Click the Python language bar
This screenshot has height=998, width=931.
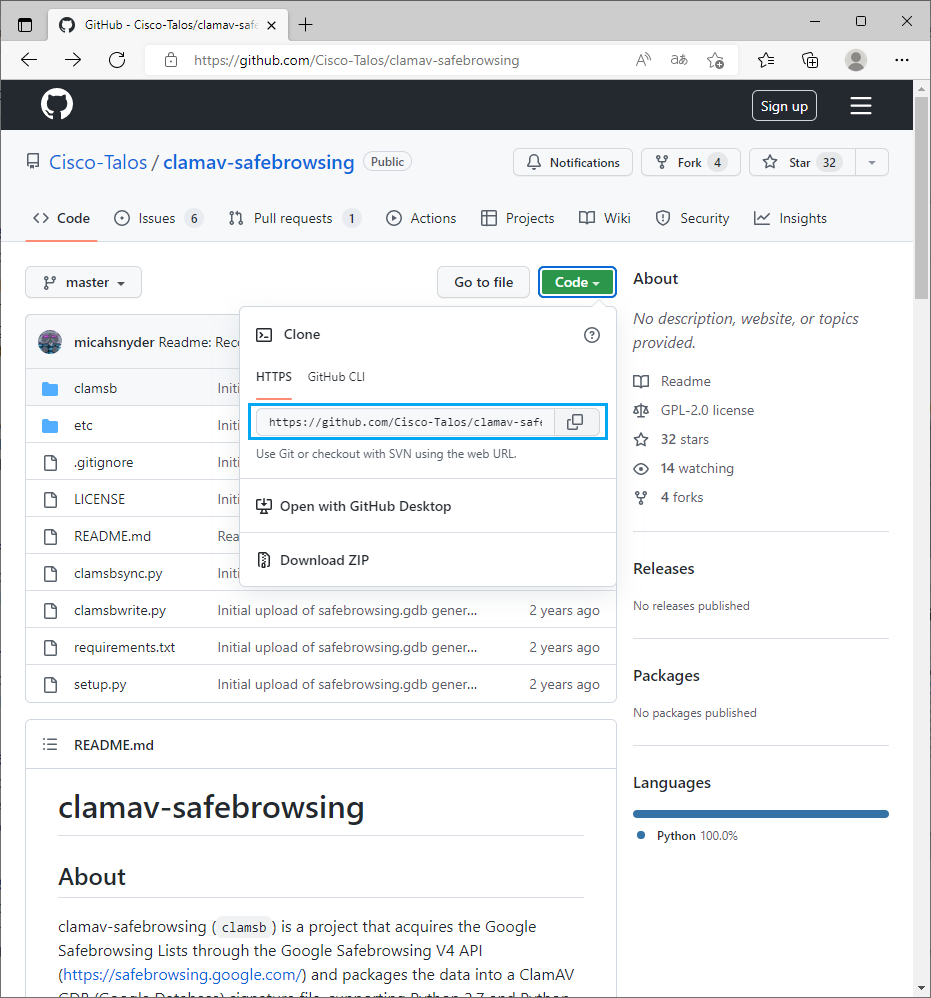760,814
